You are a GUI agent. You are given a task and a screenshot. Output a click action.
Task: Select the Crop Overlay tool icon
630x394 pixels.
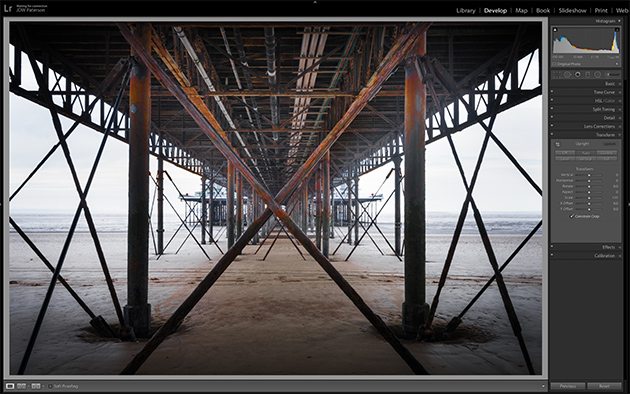click(557, 74)
